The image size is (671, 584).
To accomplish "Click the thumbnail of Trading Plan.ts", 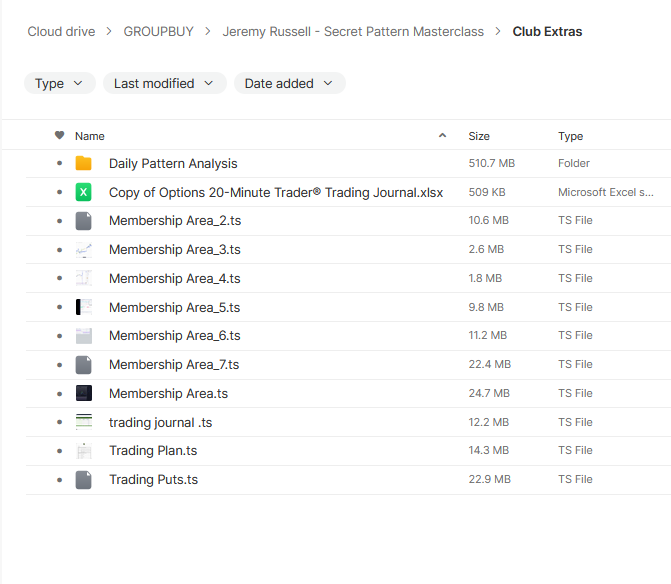I will tap(83, 451).
